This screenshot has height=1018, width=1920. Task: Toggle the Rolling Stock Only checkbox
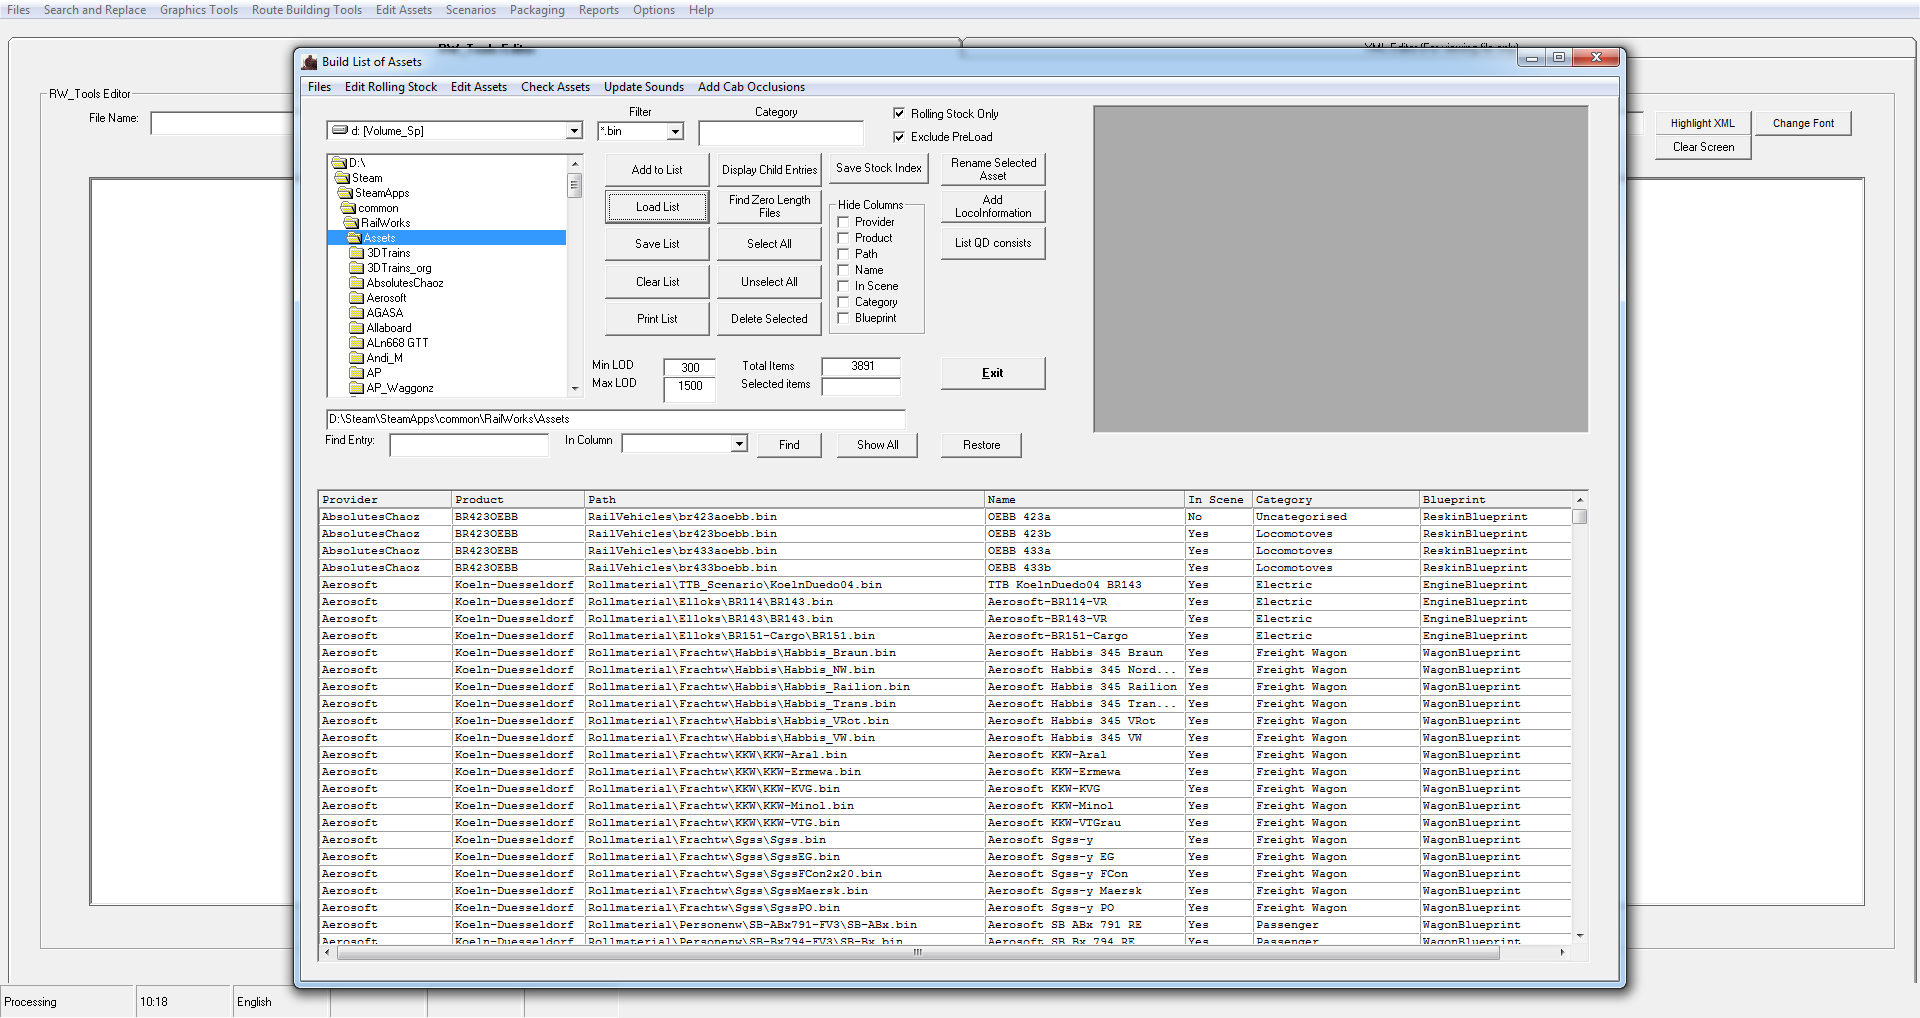pyautogui.click(x=899, y=114)
